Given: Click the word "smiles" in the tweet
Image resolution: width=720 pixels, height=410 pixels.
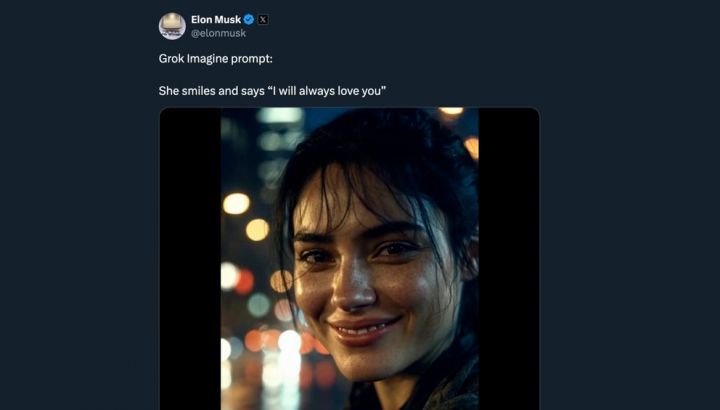Looking at the screenshot, I should tap(200, 92).
